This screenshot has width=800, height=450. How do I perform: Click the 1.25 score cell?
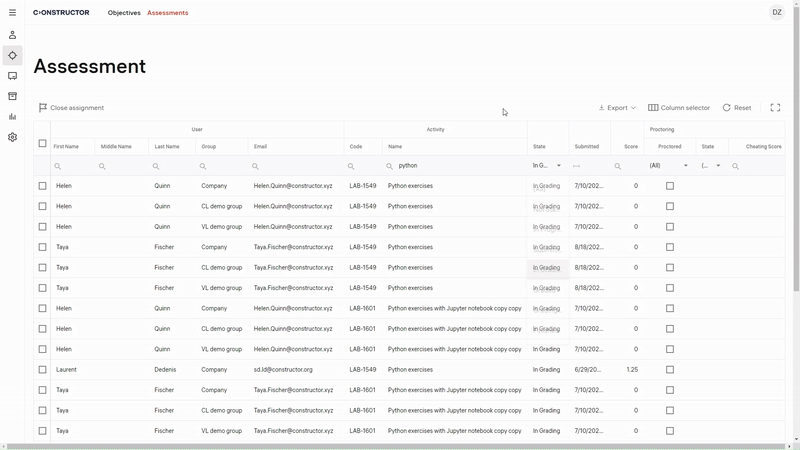[x=632, y=370]
